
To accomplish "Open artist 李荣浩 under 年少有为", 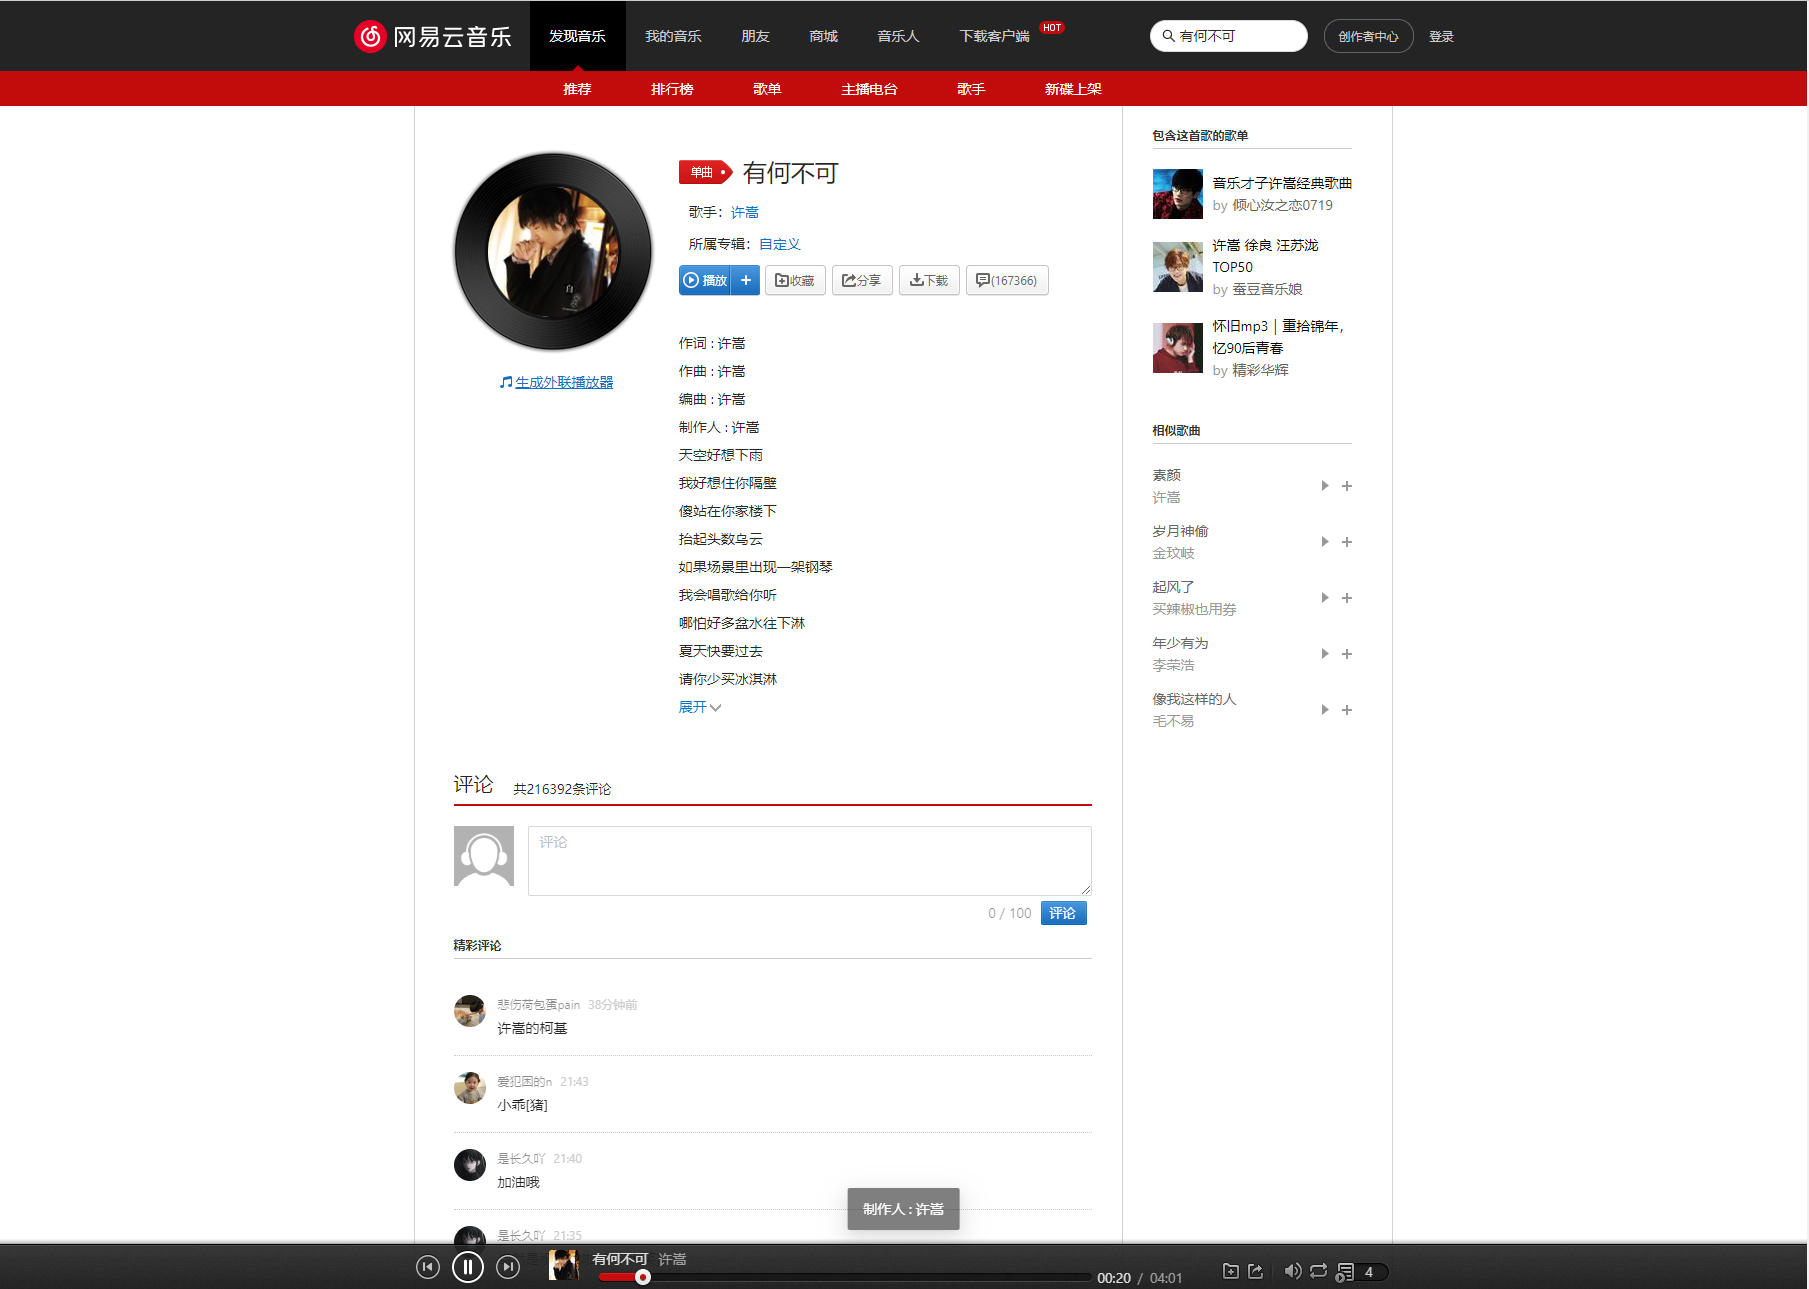I will point(1173,665).
